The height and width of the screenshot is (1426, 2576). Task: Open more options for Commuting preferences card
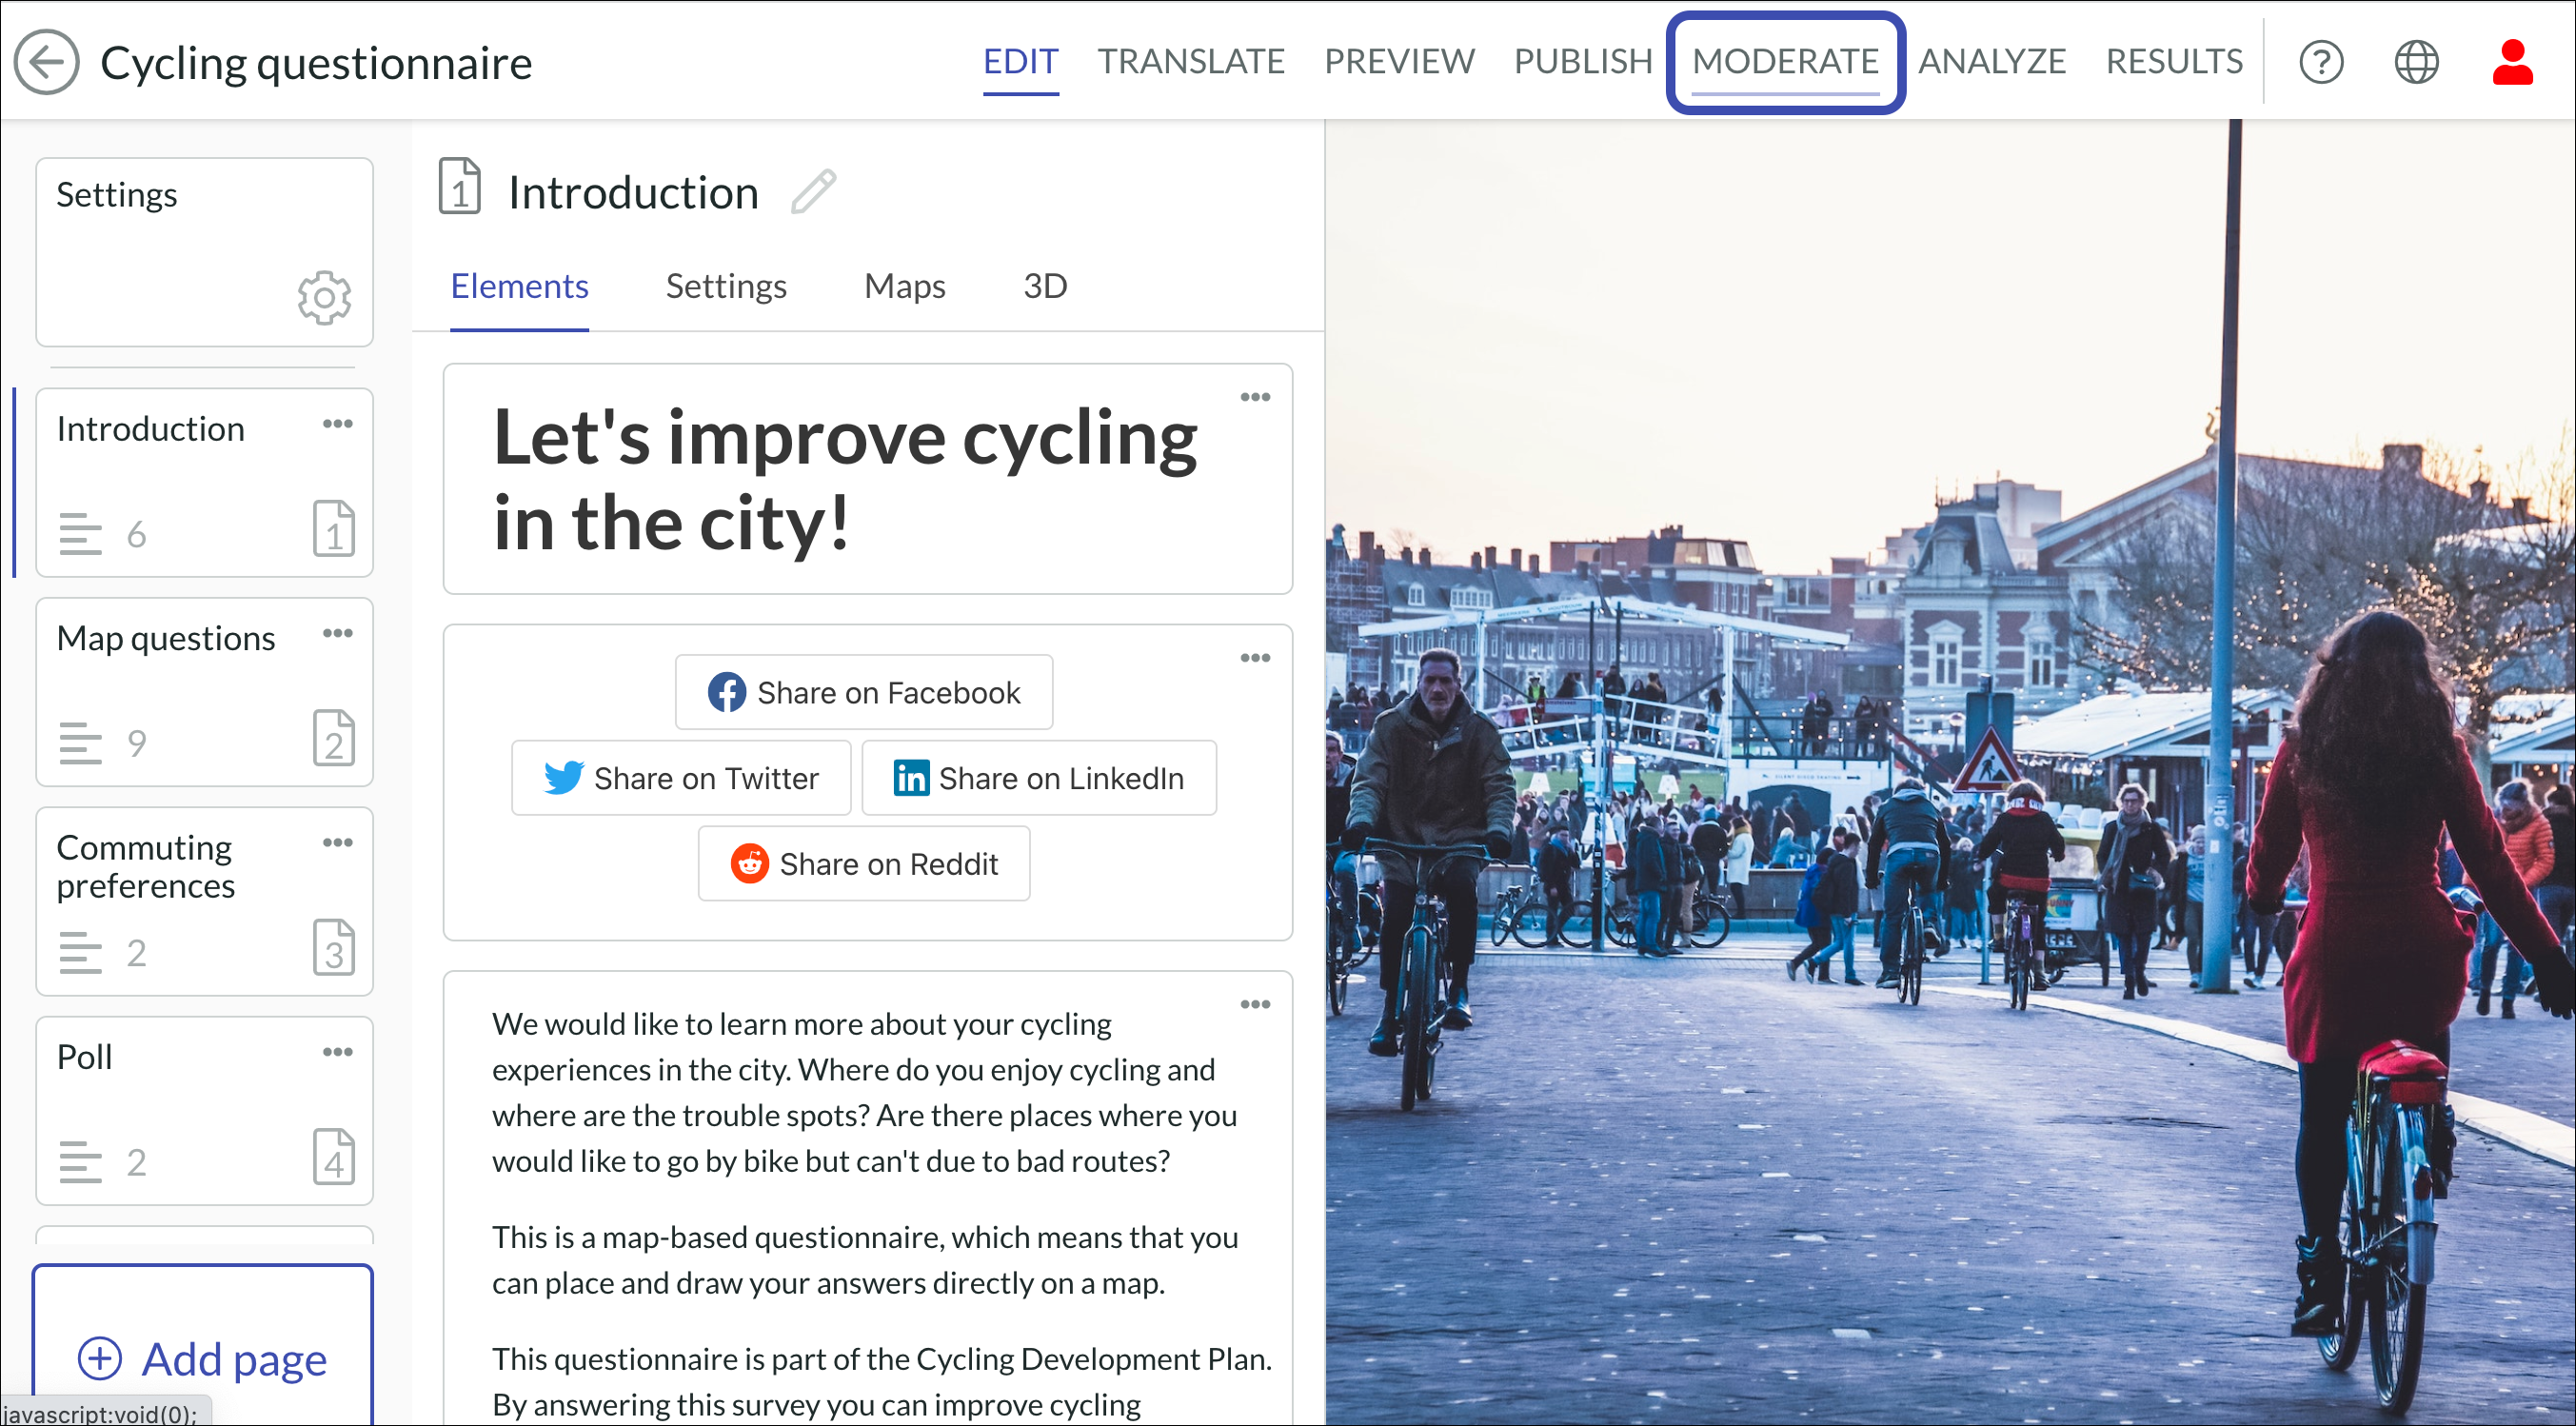pyautogui.click(x=338, y=842)
